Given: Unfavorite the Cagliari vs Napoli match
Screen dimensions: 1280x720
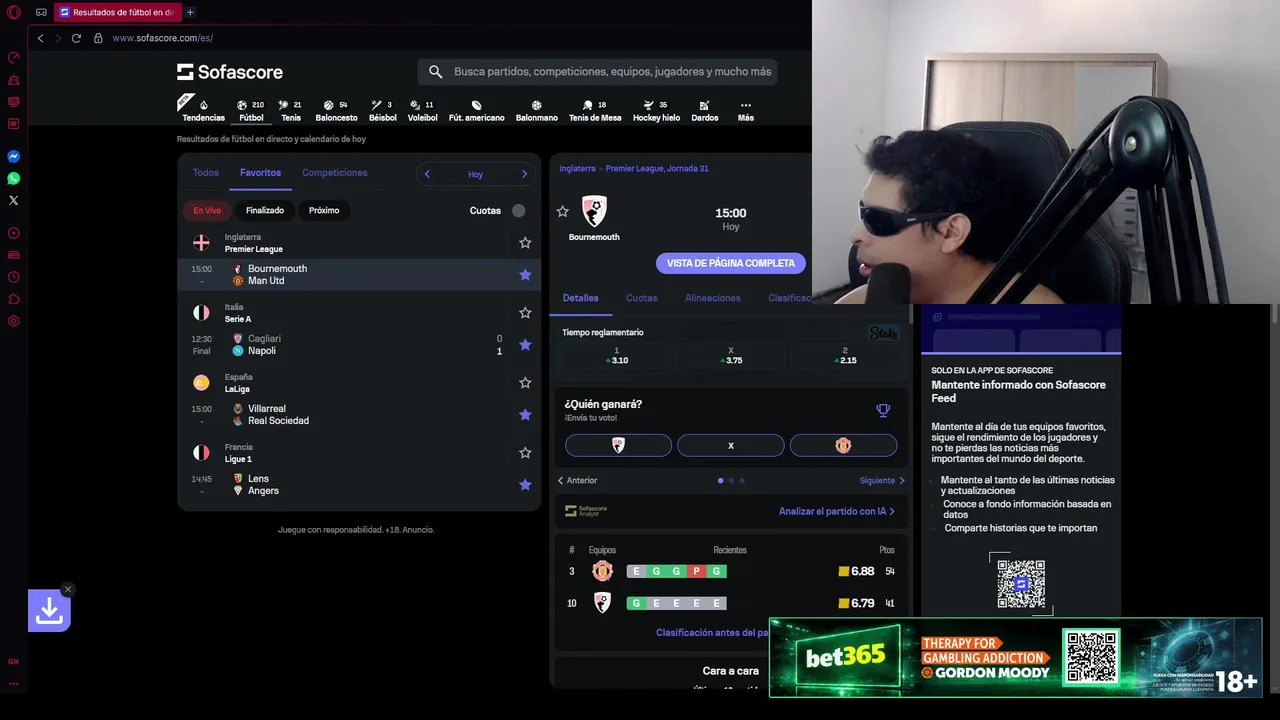Looking at the screenshot, I should [x=525, y=345].
